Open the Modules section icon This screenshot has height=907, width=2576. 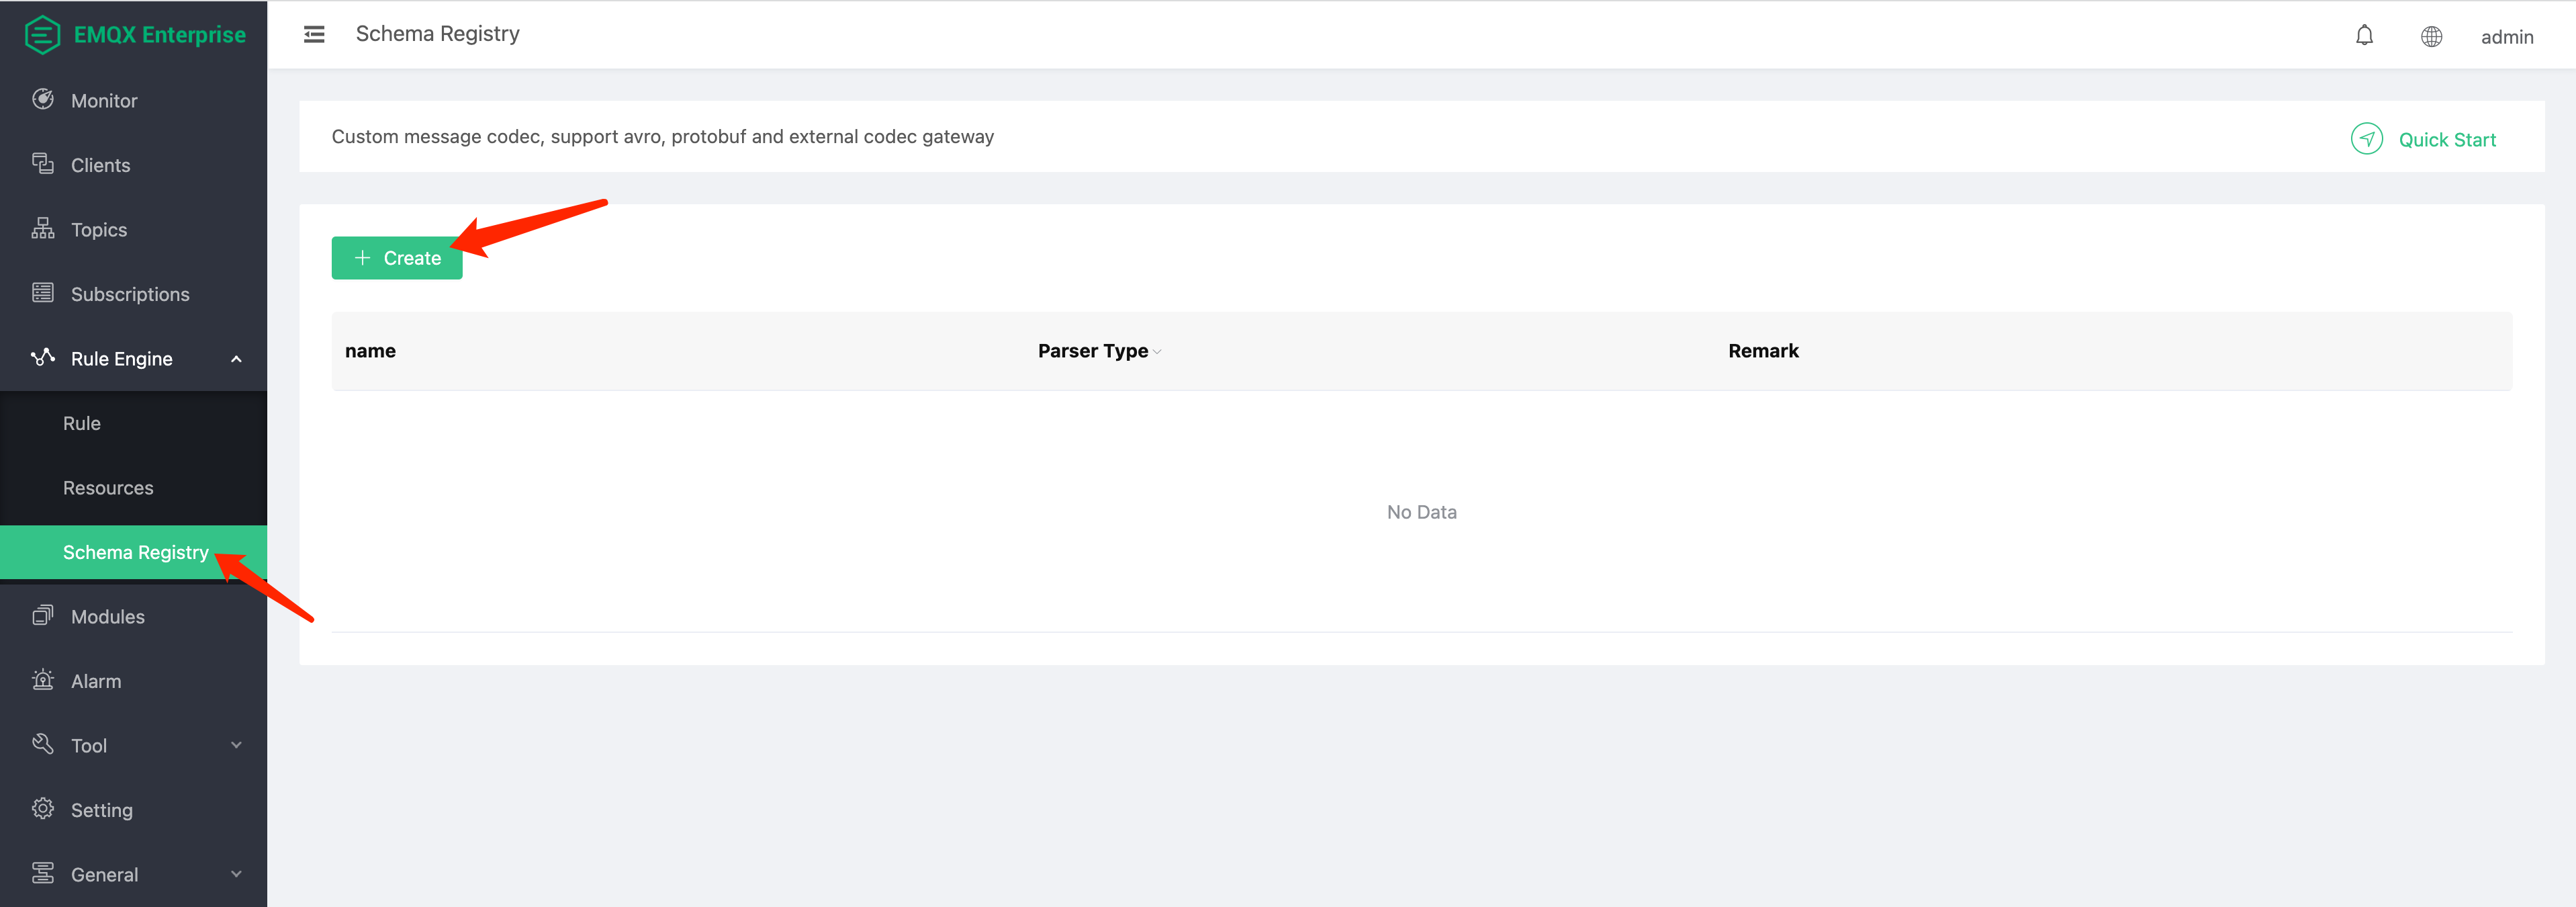tap(42, 616)
